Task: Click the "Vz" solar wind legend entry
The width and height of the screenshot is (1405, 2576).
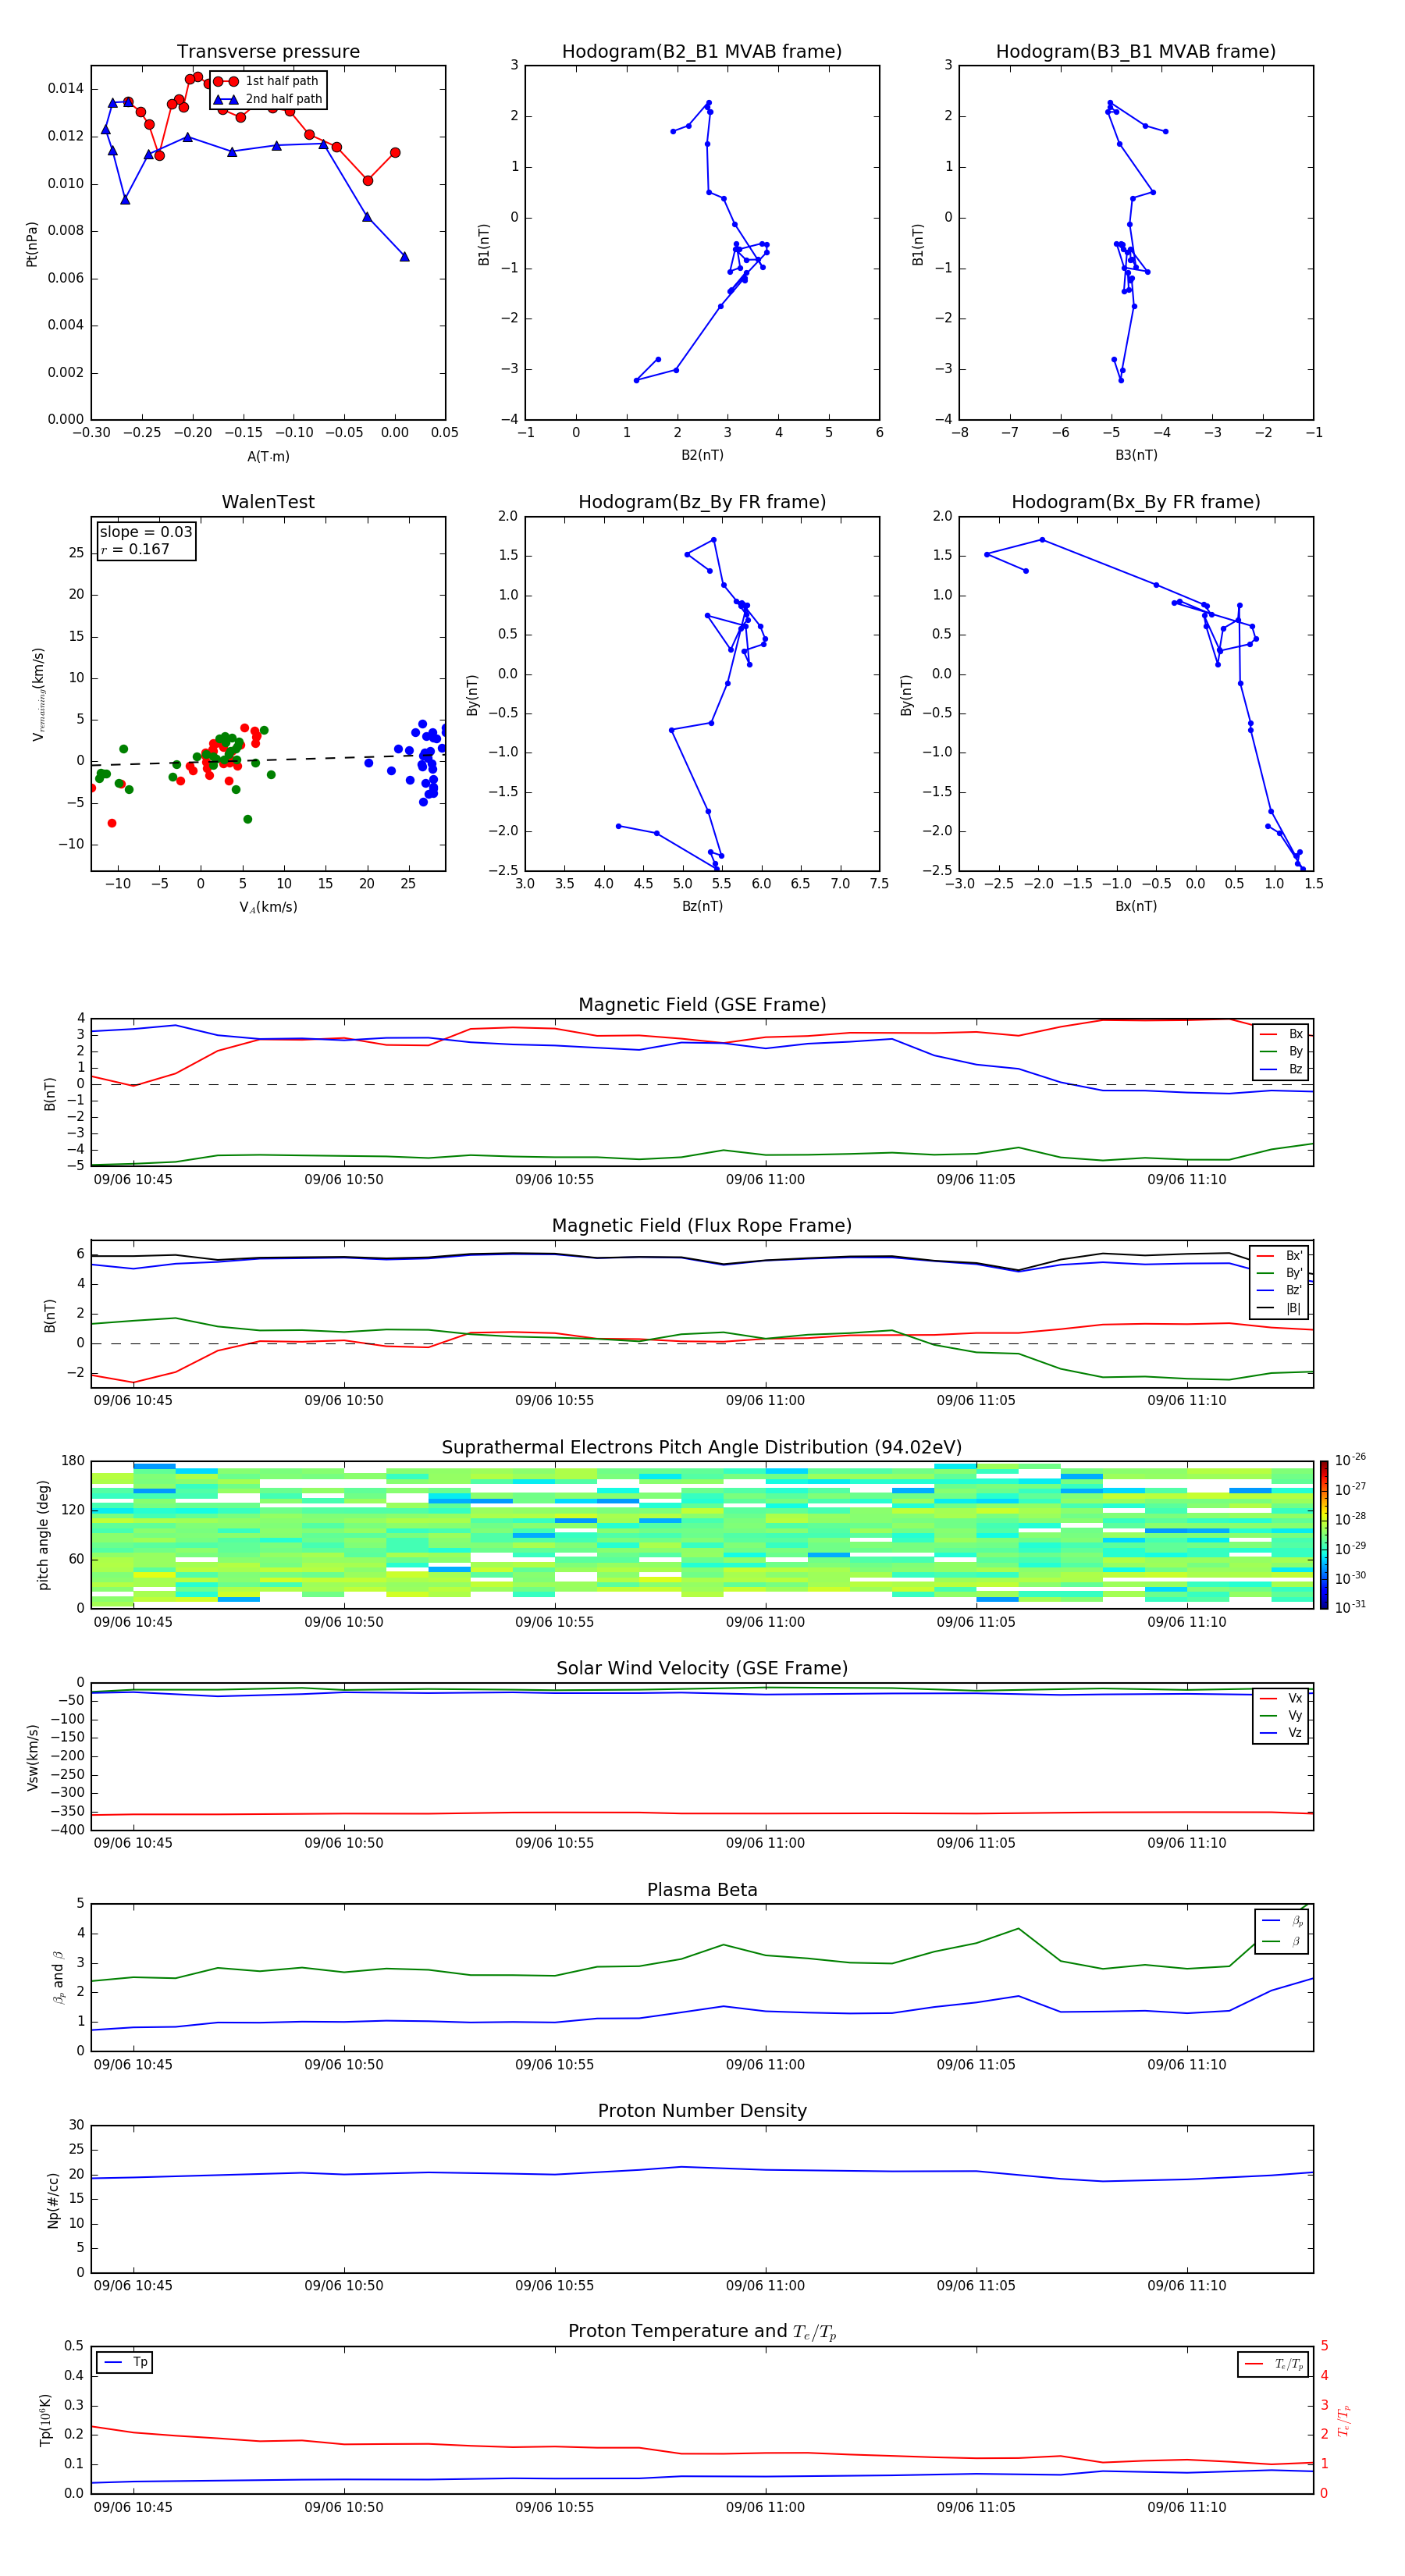Action: (x=1281, y=1733)
